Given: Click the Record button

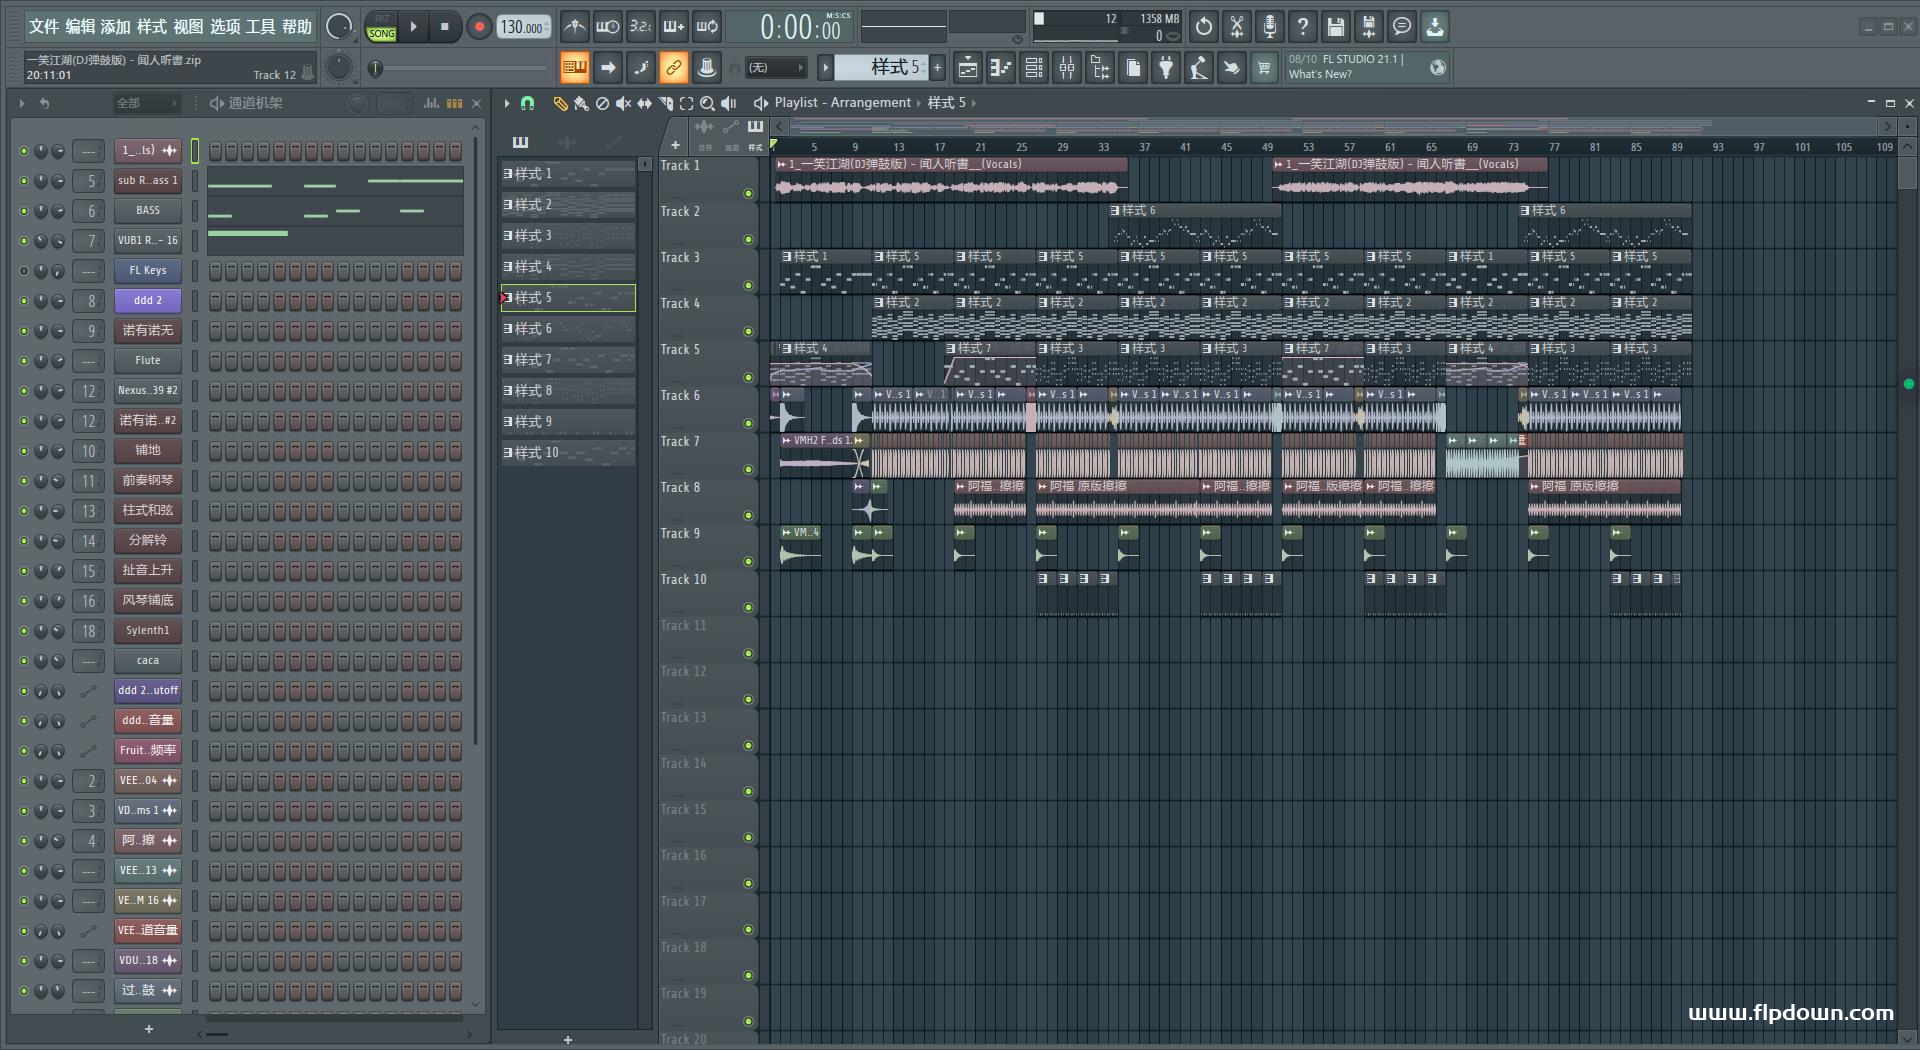Looking at the screenshot, I should (x=479, y=27).
